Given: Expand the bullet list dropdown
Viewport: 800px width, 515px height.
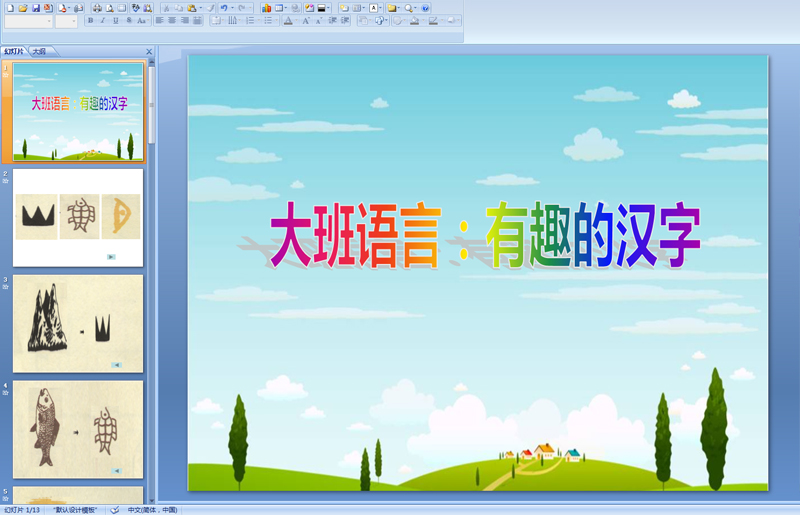Looking at the screenshot, I should pyautogui.click(x=277, y=20).
